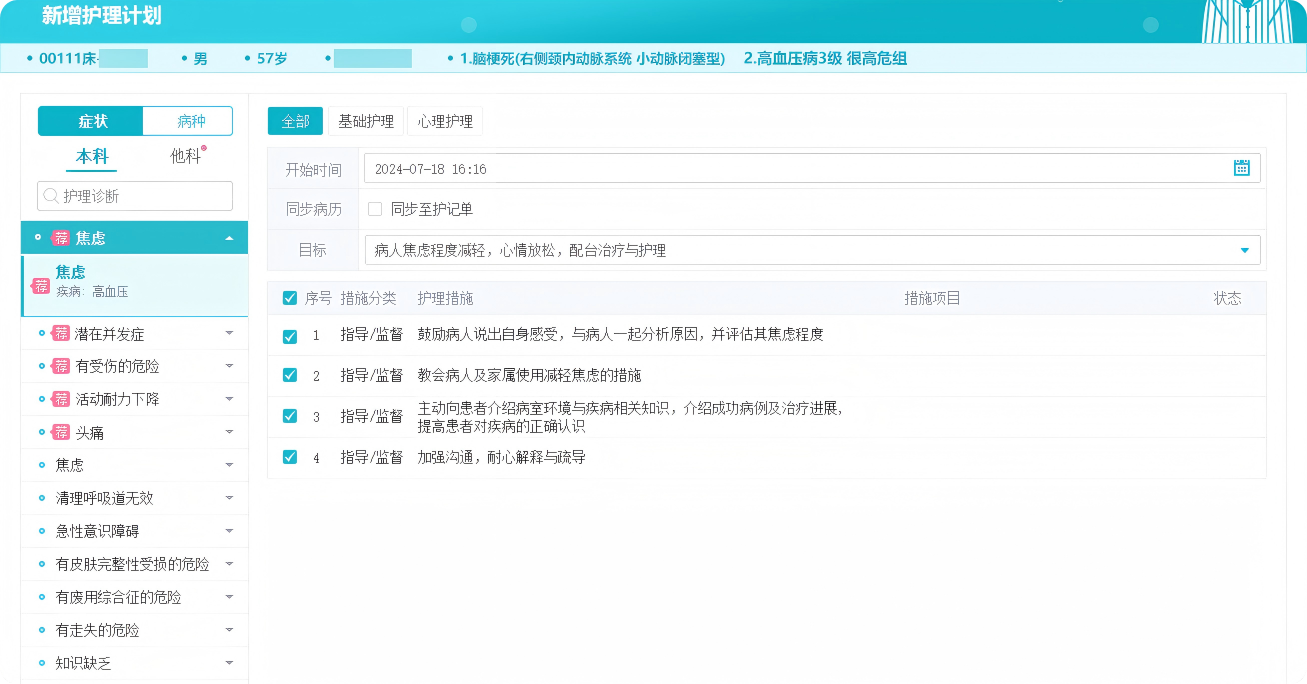Click the 荐 badge on 有受伤的危险
Image resolution: width=1307 pixels, height=684 pixels.
point(62,367)
